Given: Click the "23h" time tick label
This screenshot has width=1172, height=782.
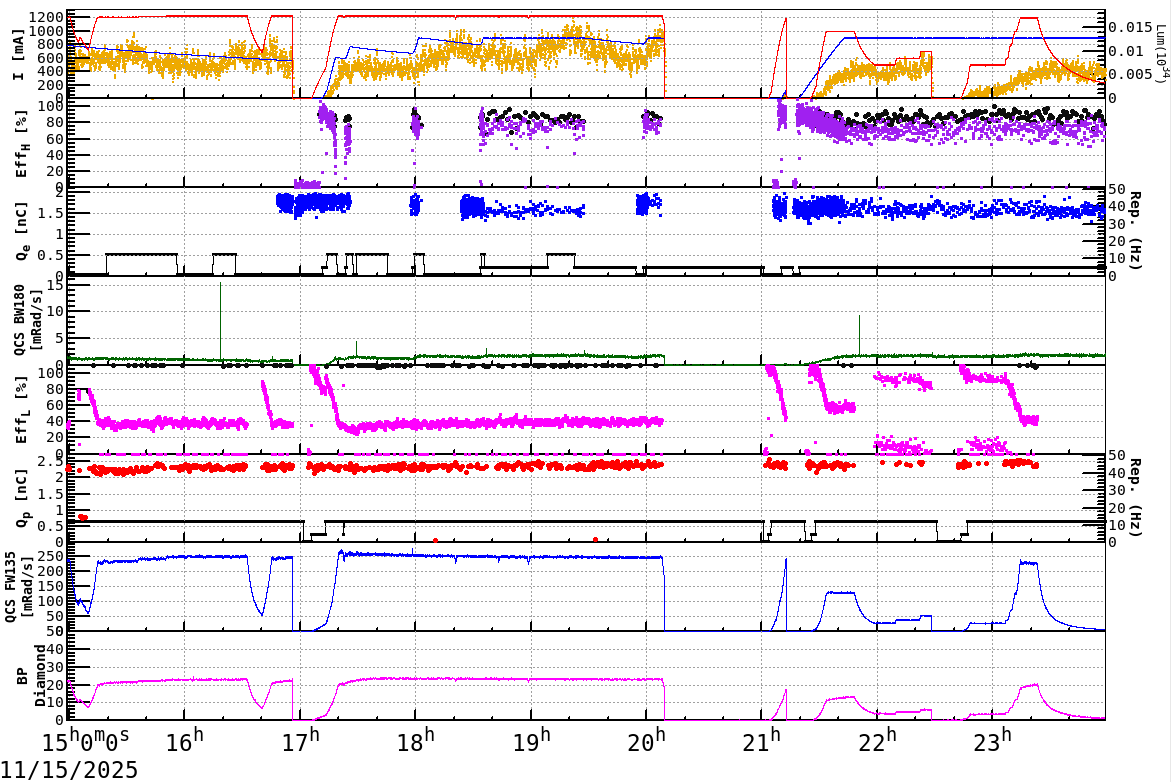Looking at the screenshot, I should click(x=992, y=741).
